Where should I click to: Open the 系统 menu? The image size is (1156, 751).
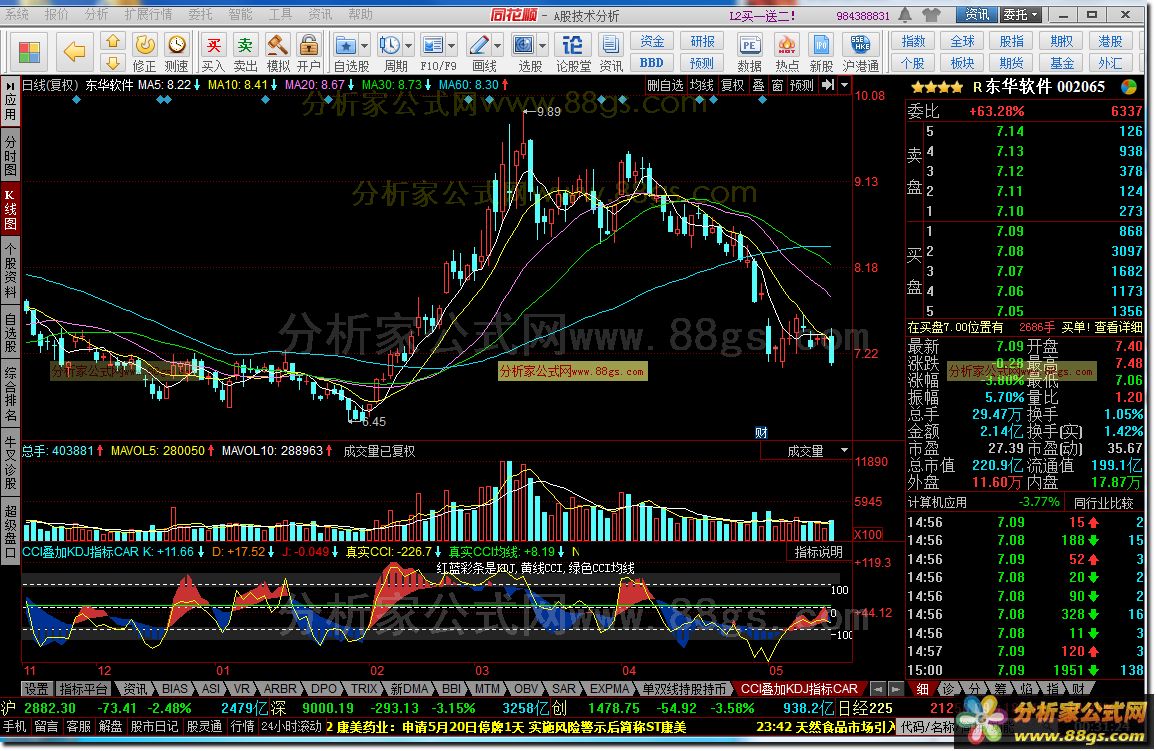[16, 14]
